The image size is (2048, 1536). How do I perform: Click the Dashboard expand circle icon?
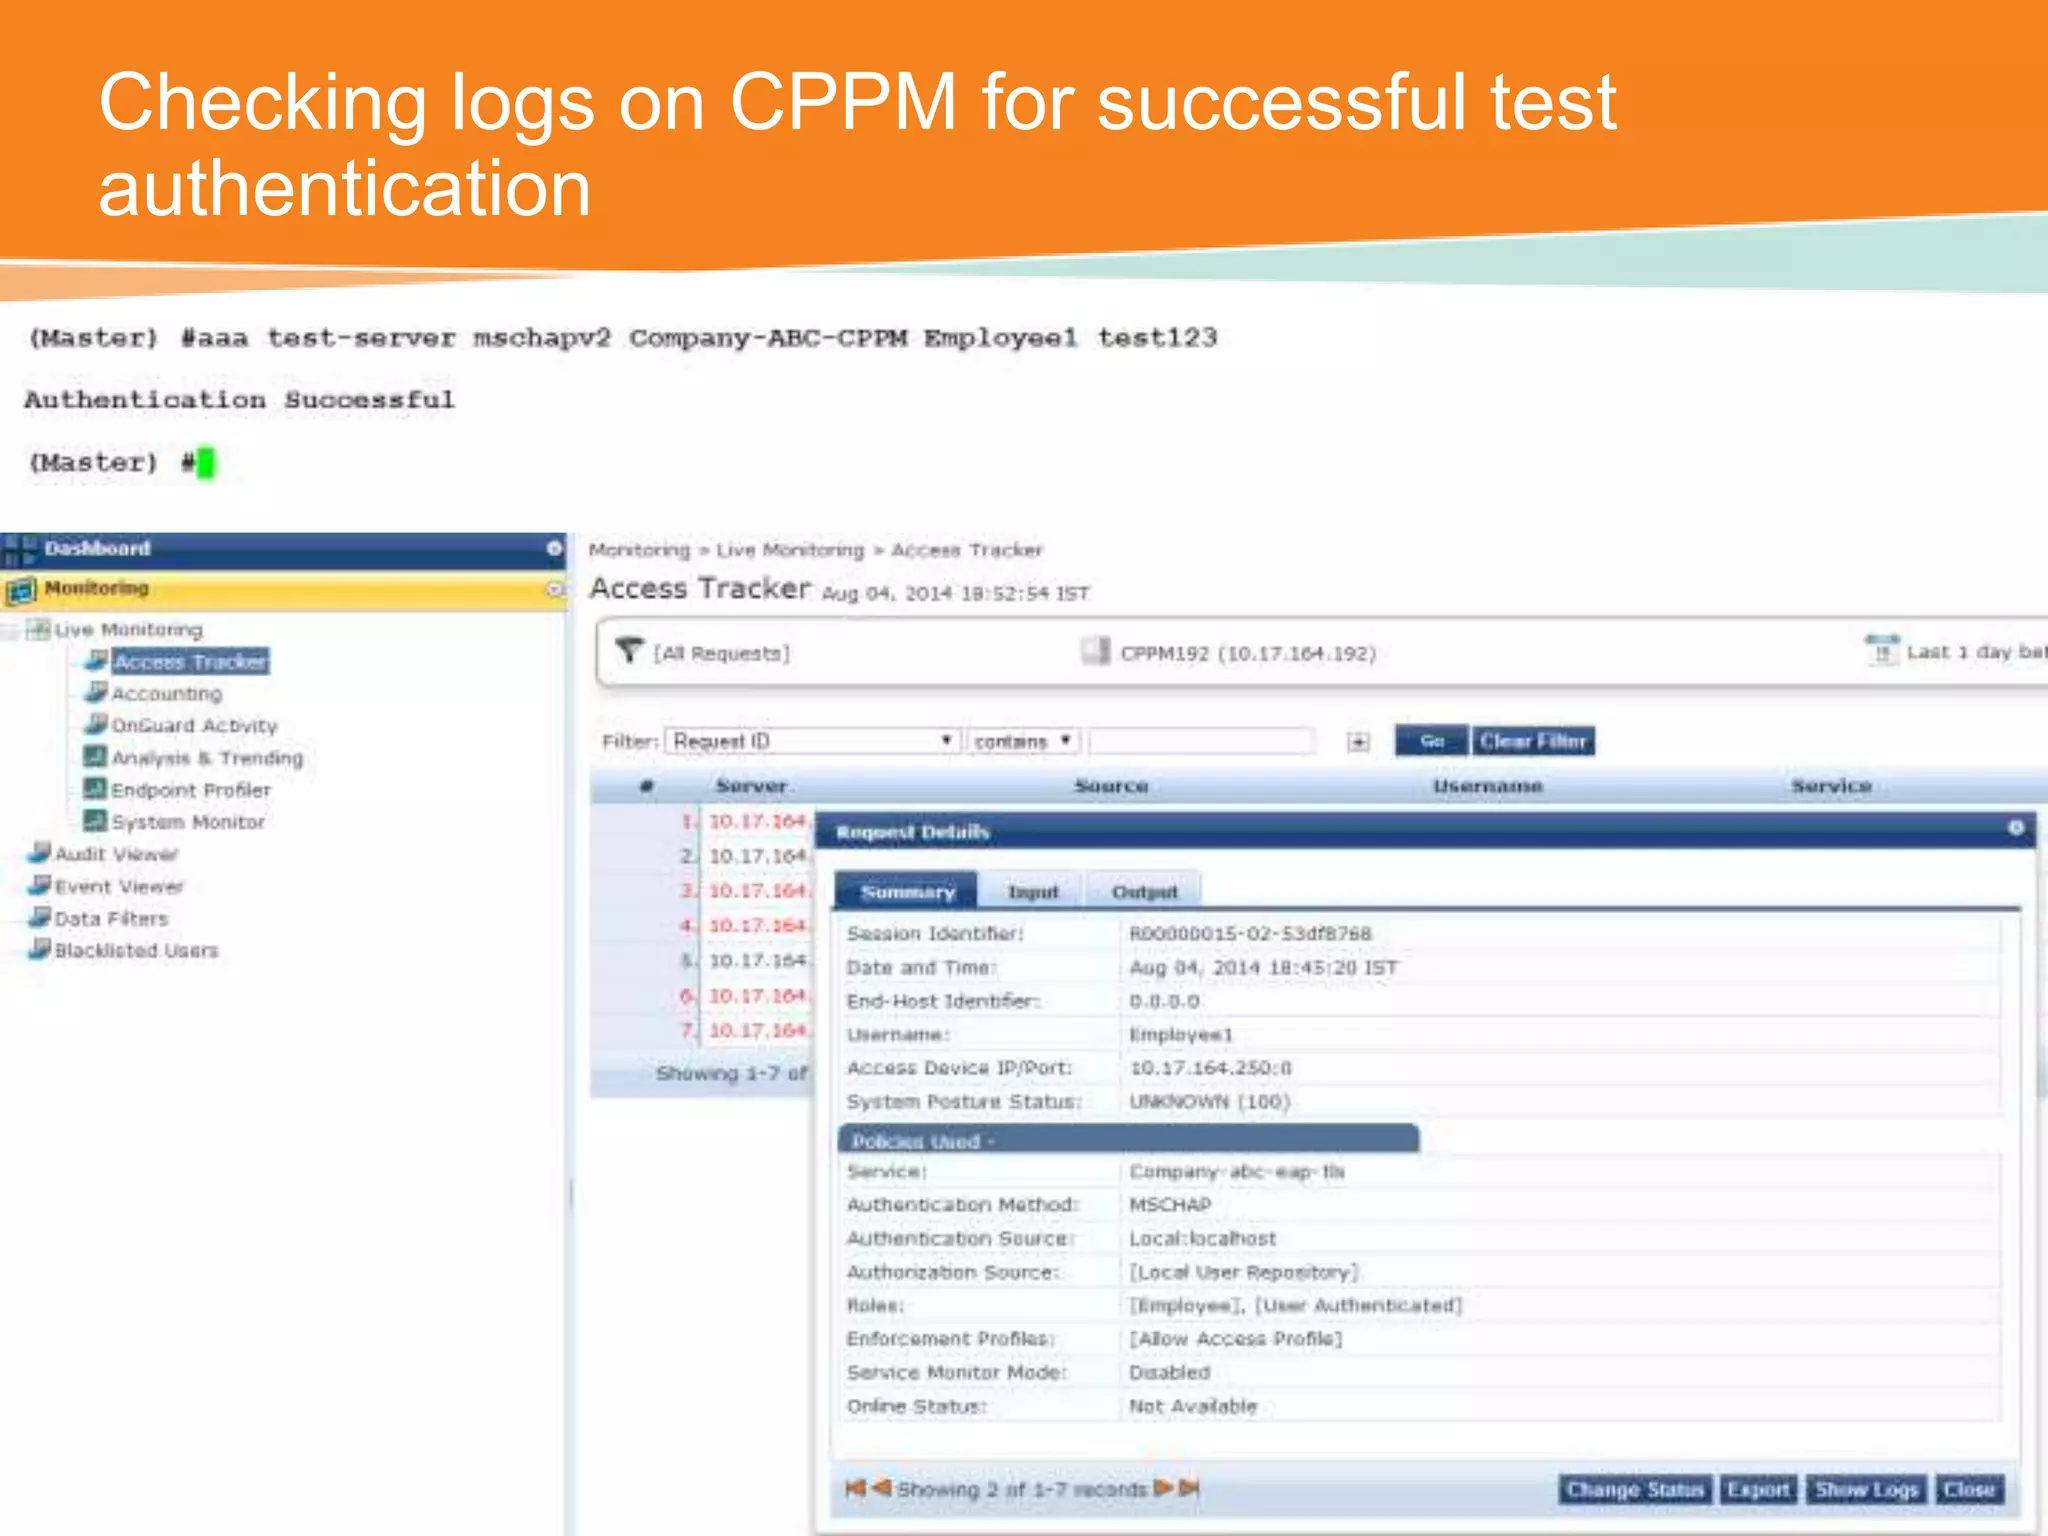point(555,548)
